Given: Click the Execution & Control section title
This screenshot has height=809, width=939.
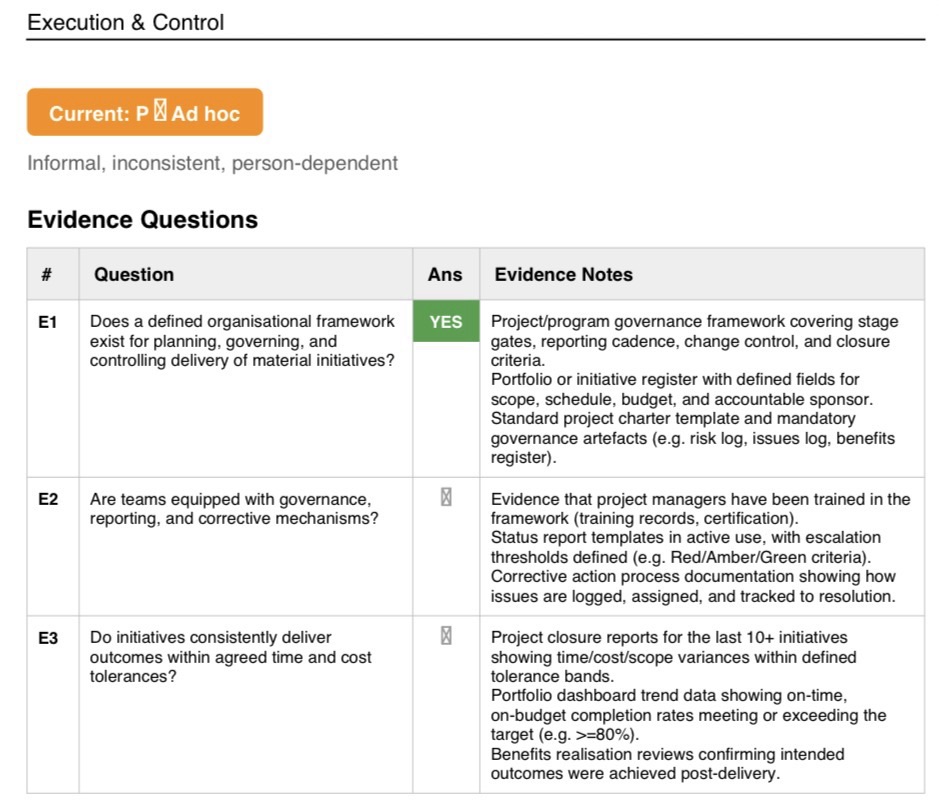Looking at the screenshot, I should click(x=126, y=22).
